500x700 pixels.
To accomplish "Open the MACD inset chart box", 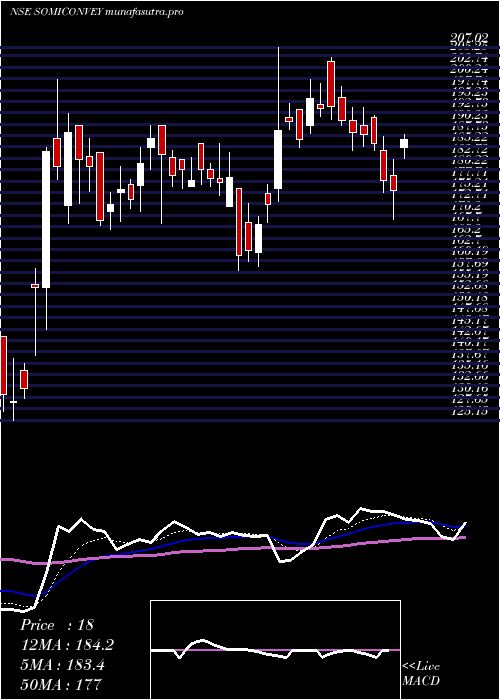I will (x=275, y=650).
